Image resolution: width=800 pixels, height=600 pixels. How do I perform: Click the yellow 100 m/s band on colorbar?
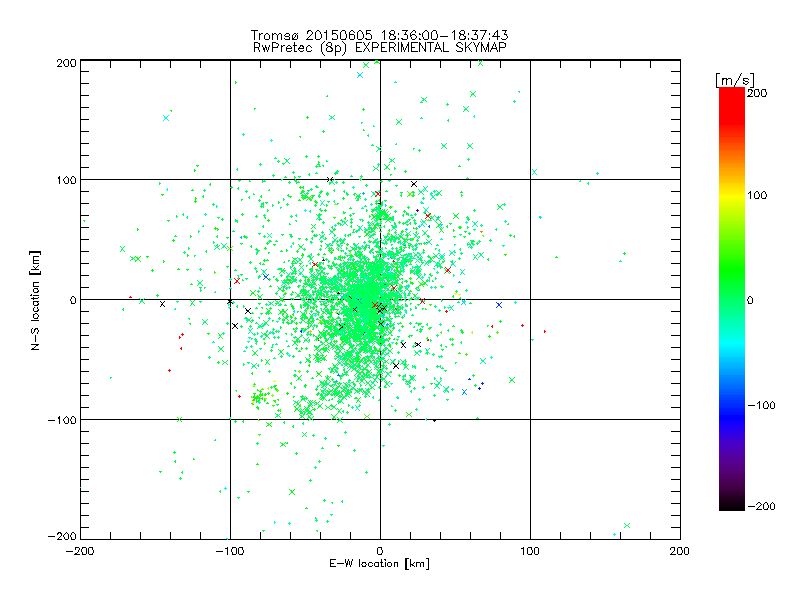732,195
